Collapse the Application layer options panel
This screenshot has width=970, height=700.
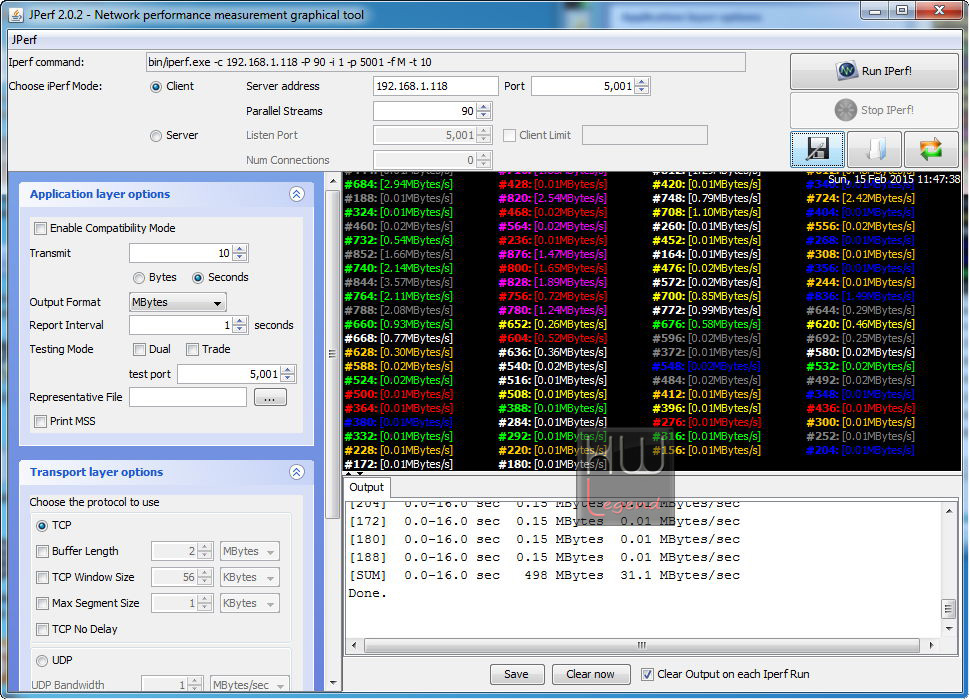297,194
